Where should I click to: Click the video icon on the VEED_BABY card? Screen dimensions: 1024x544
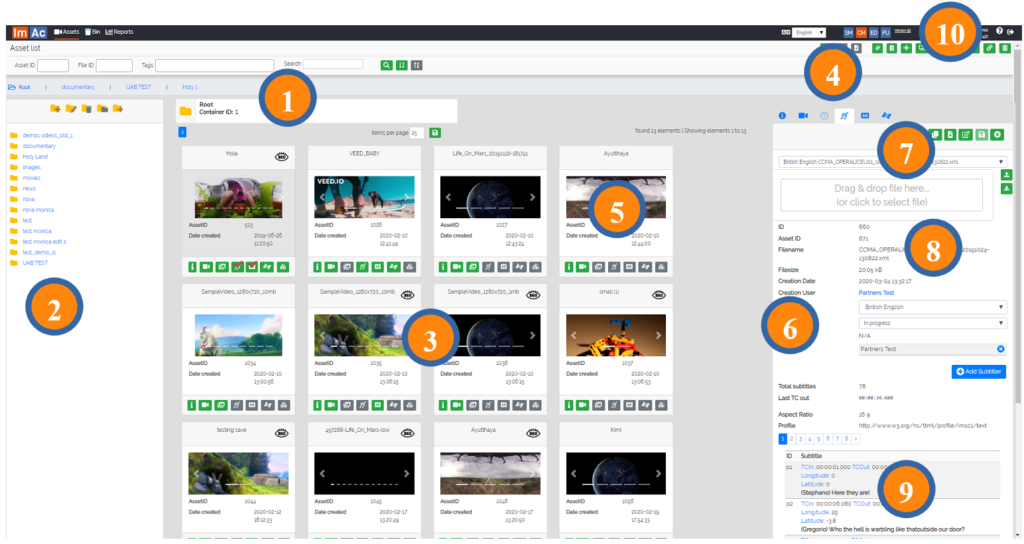pos(332,267)
